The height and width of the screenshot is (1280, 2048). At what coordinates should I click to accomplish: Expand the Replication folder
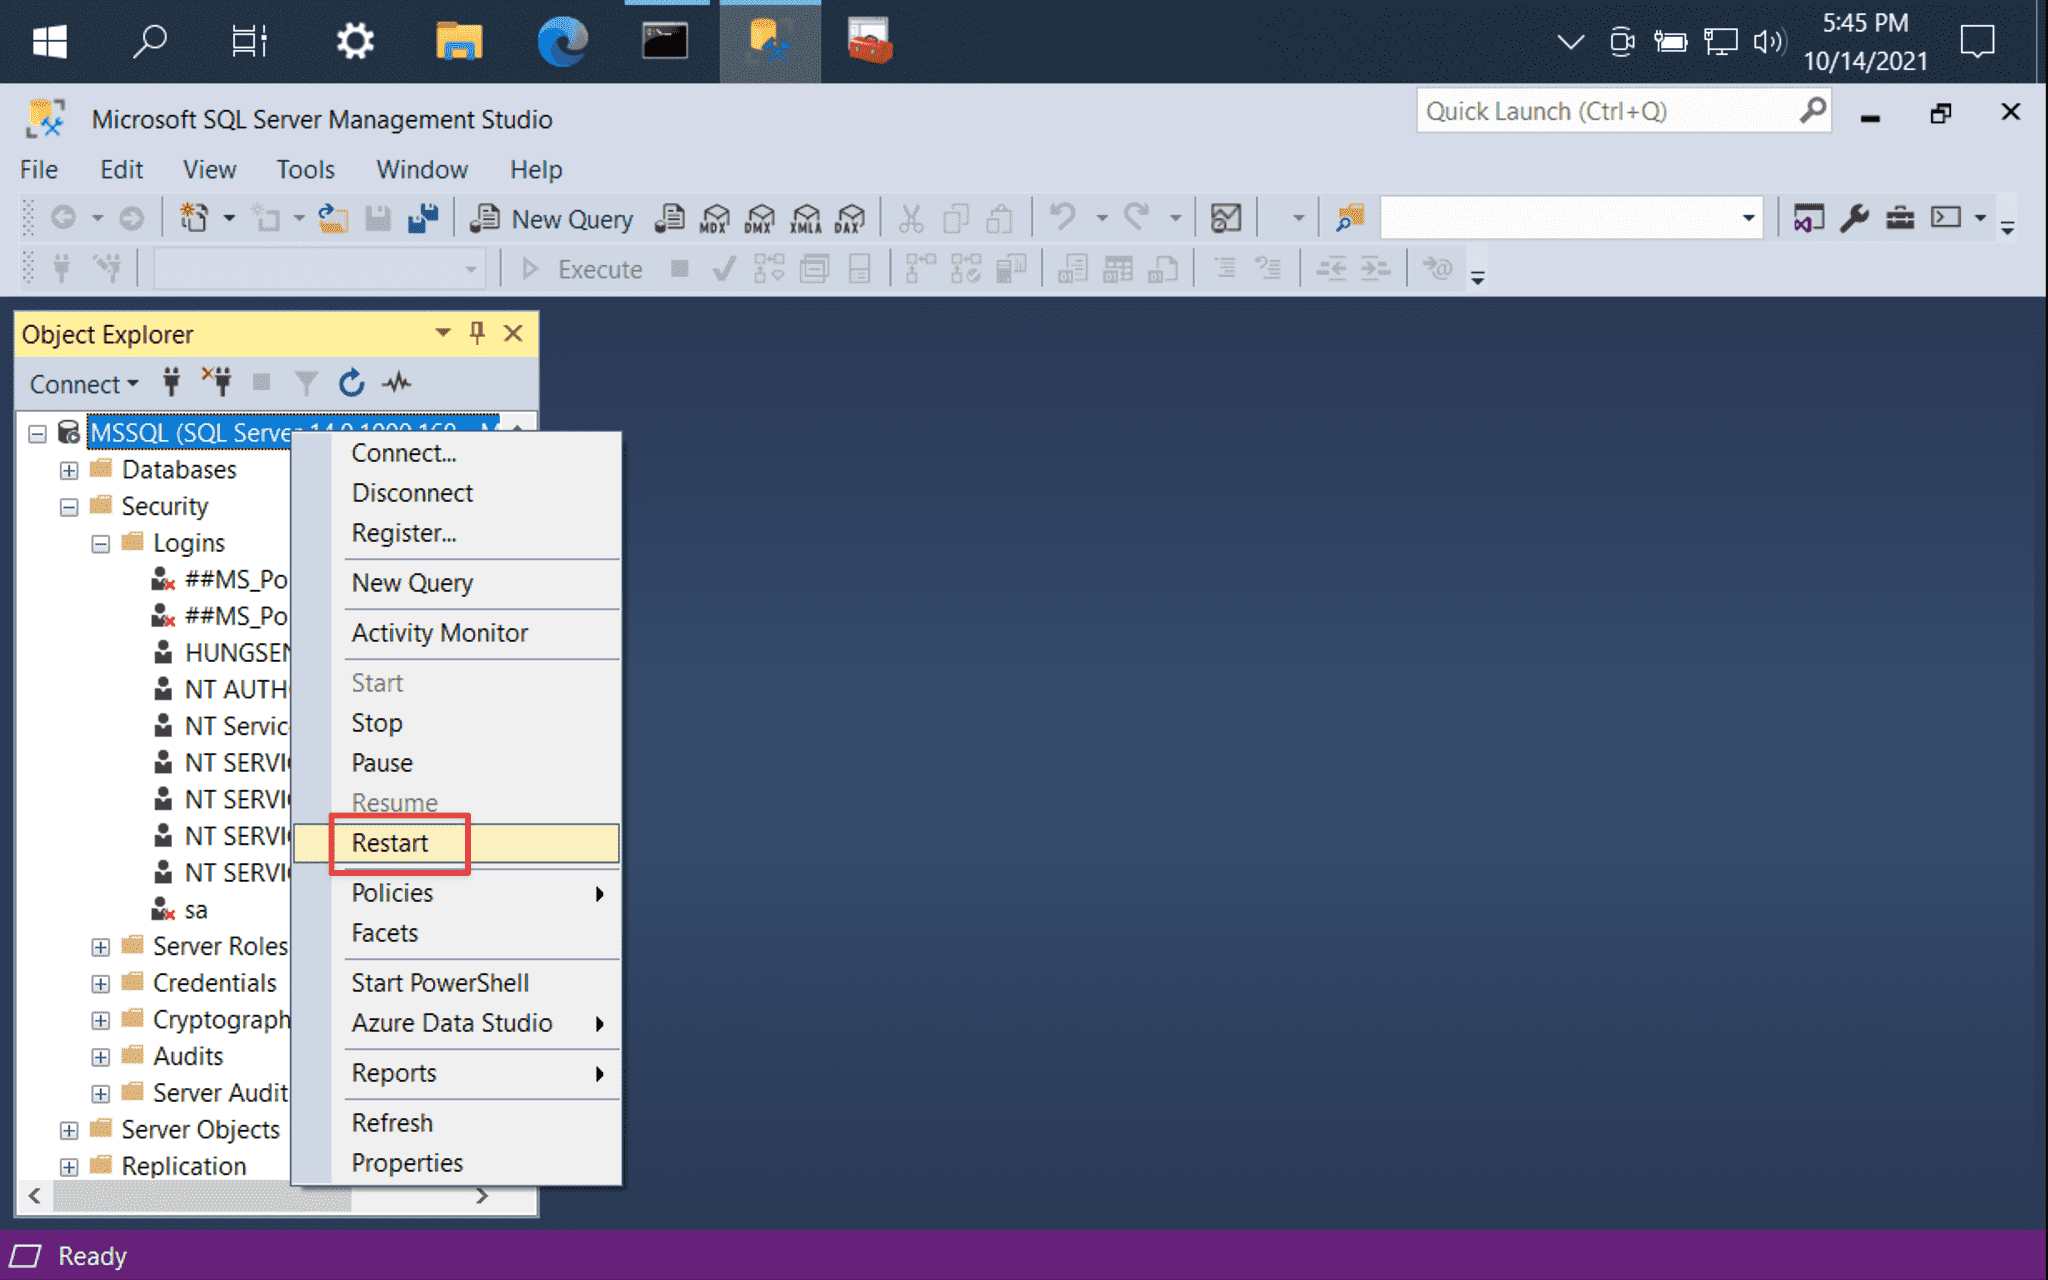click(x=69, y=1167)
